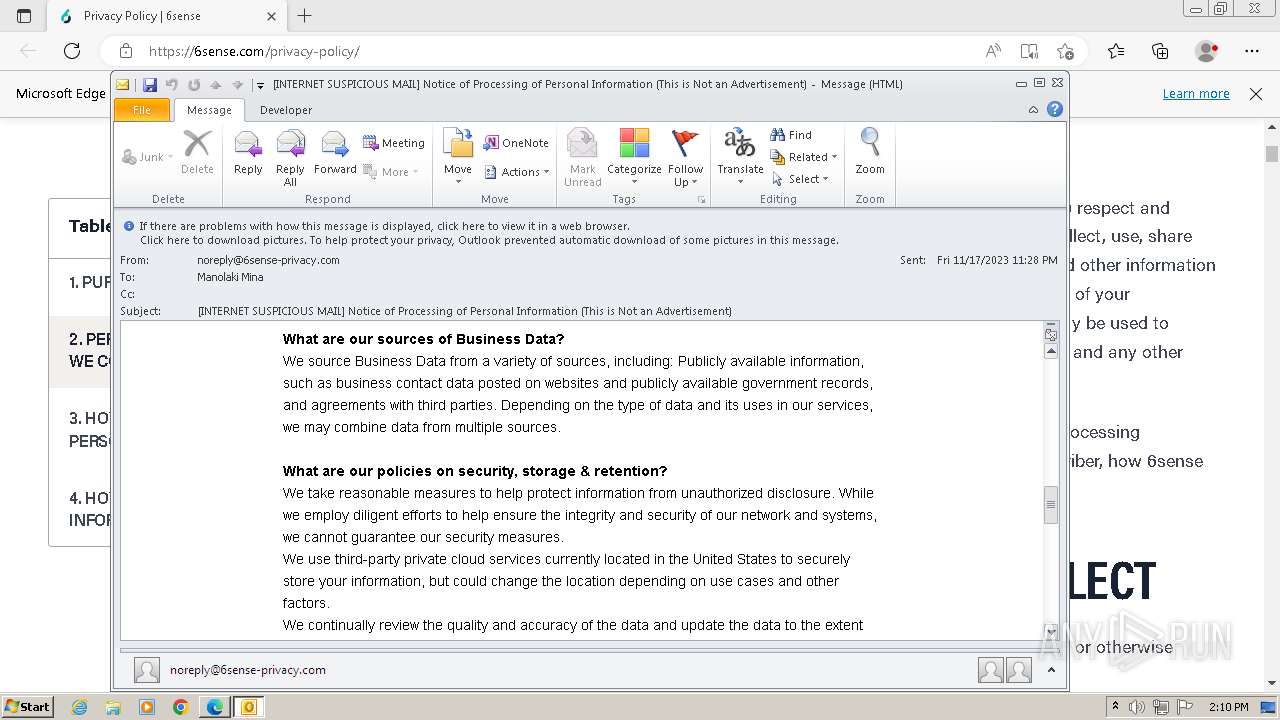Collapse the ribbon with the caret
Image resolution: width=1280 pixels, height=720 pixels.
coord(1033,110)
